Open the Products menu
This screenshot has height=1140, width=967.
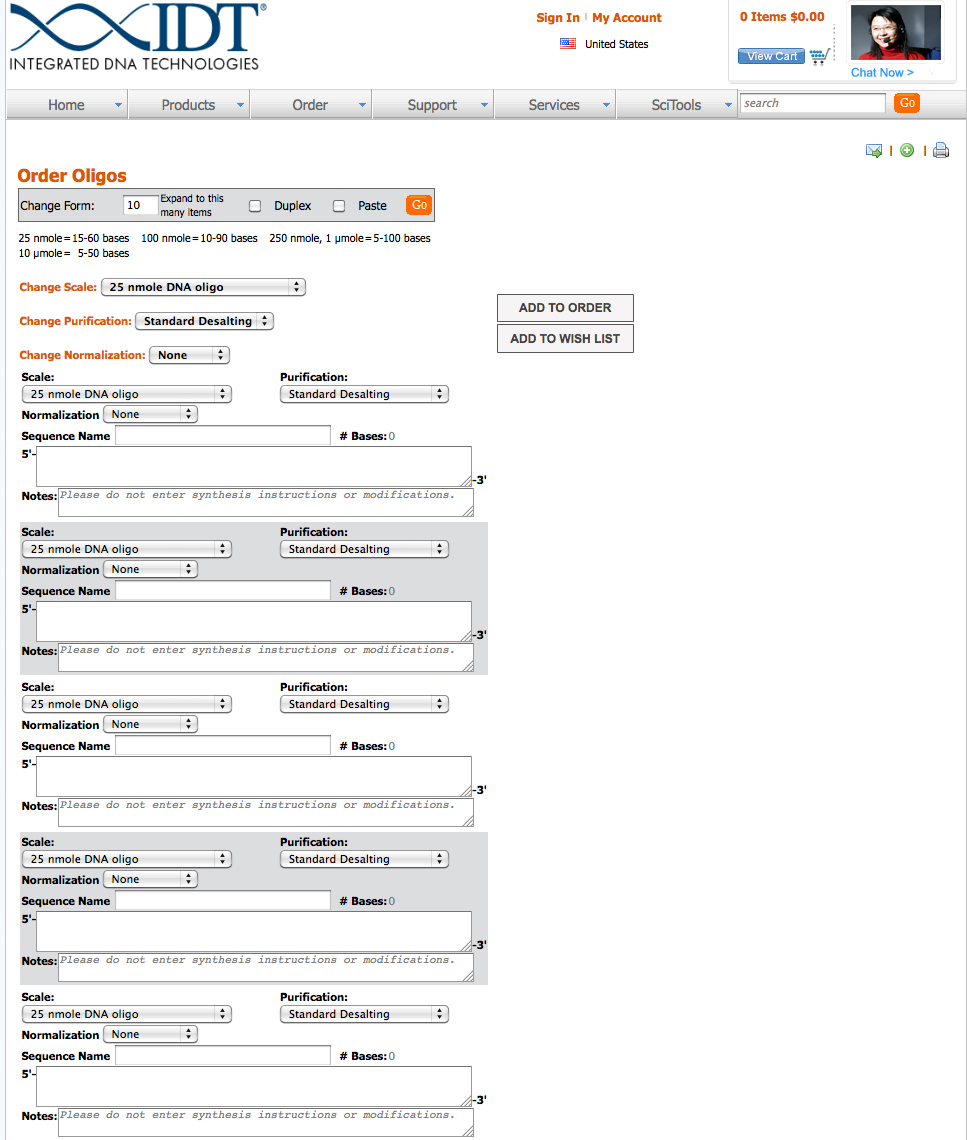point(188,104)
